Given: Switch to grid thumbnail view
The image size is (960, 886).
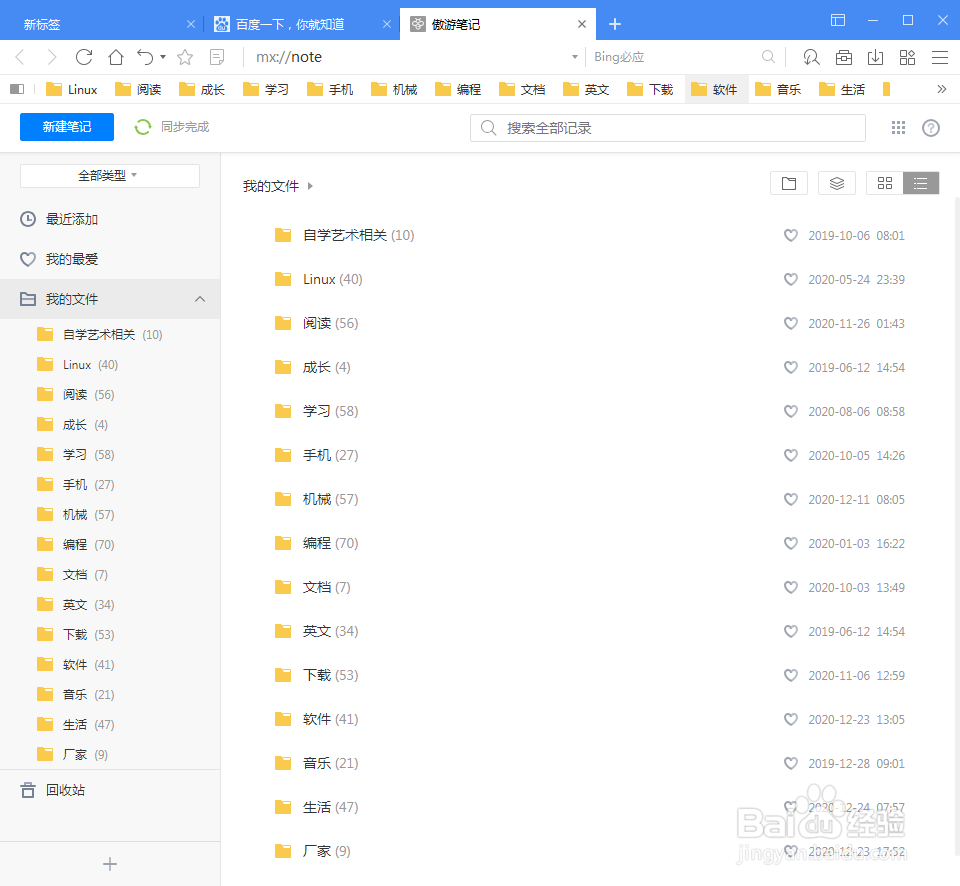Looking at the screenshot, I should coord(885,183).
